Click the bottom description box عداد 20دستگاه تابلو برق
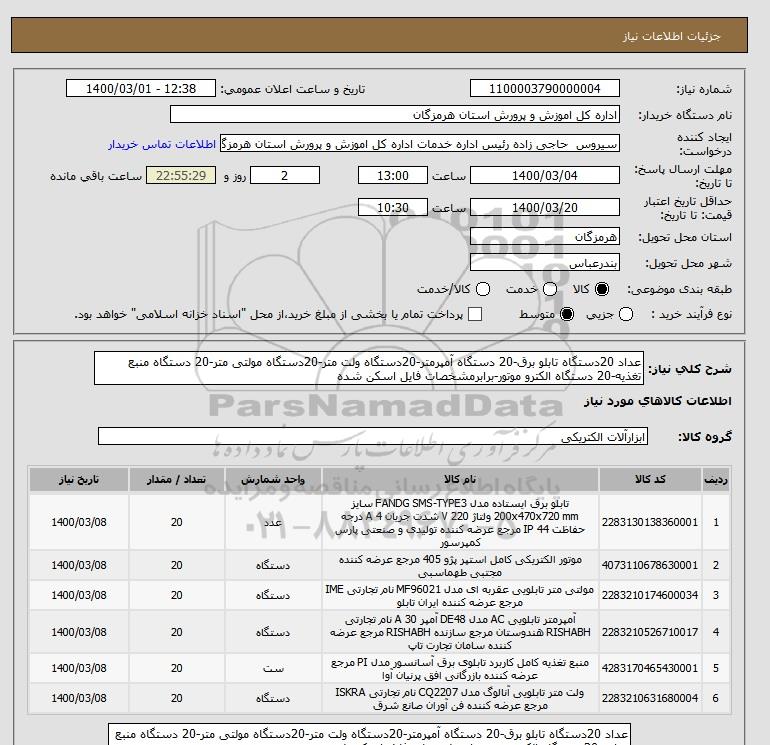The image size is (770, 745). [x=369, y=734]
